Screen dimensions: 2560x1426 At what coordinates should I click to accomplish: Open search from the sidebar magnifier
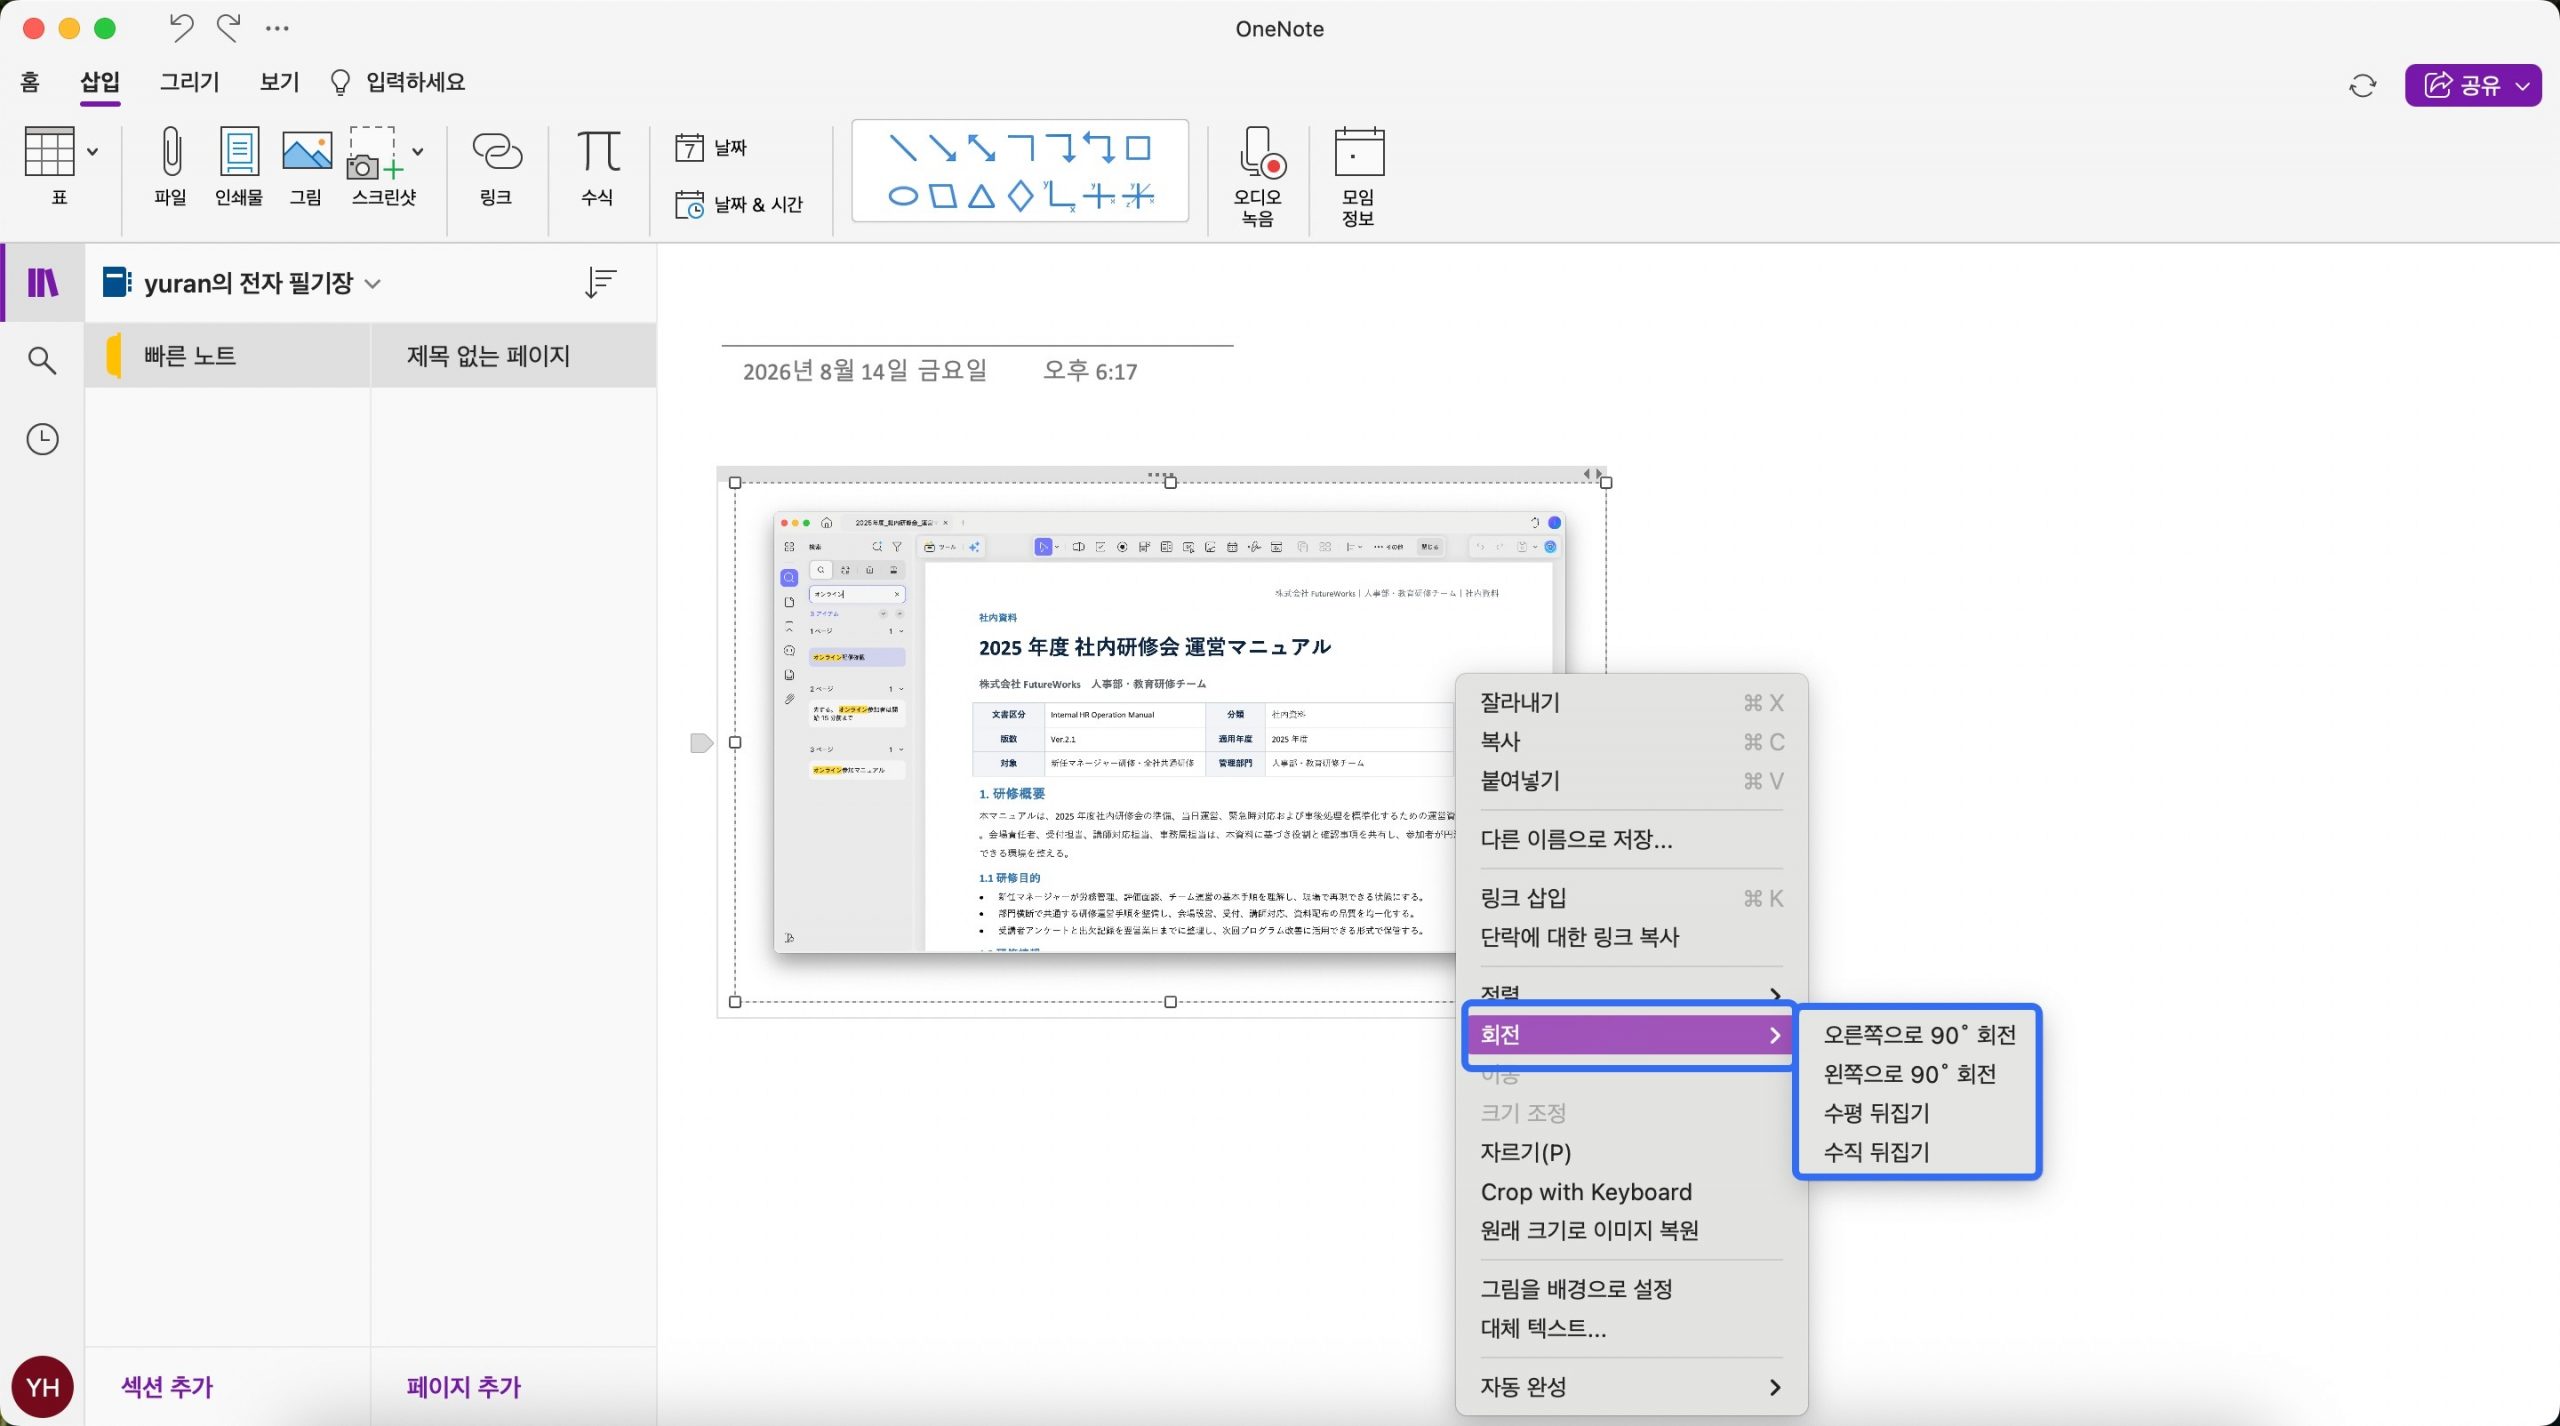coord(41,360)
